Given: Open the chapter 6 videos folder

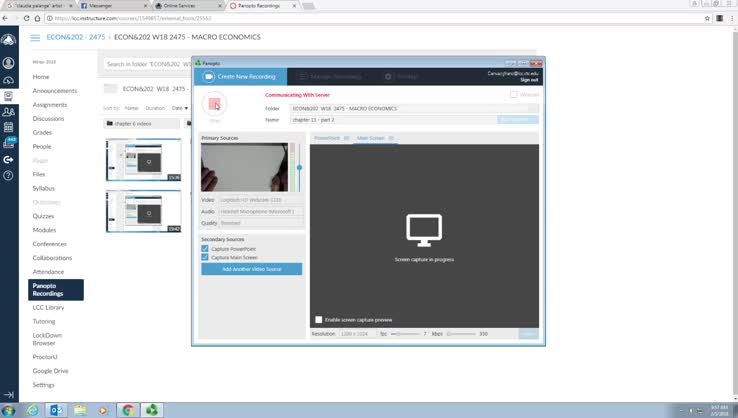Looking at the screenshot, I should pyautogui.click(x=142, y=124).
